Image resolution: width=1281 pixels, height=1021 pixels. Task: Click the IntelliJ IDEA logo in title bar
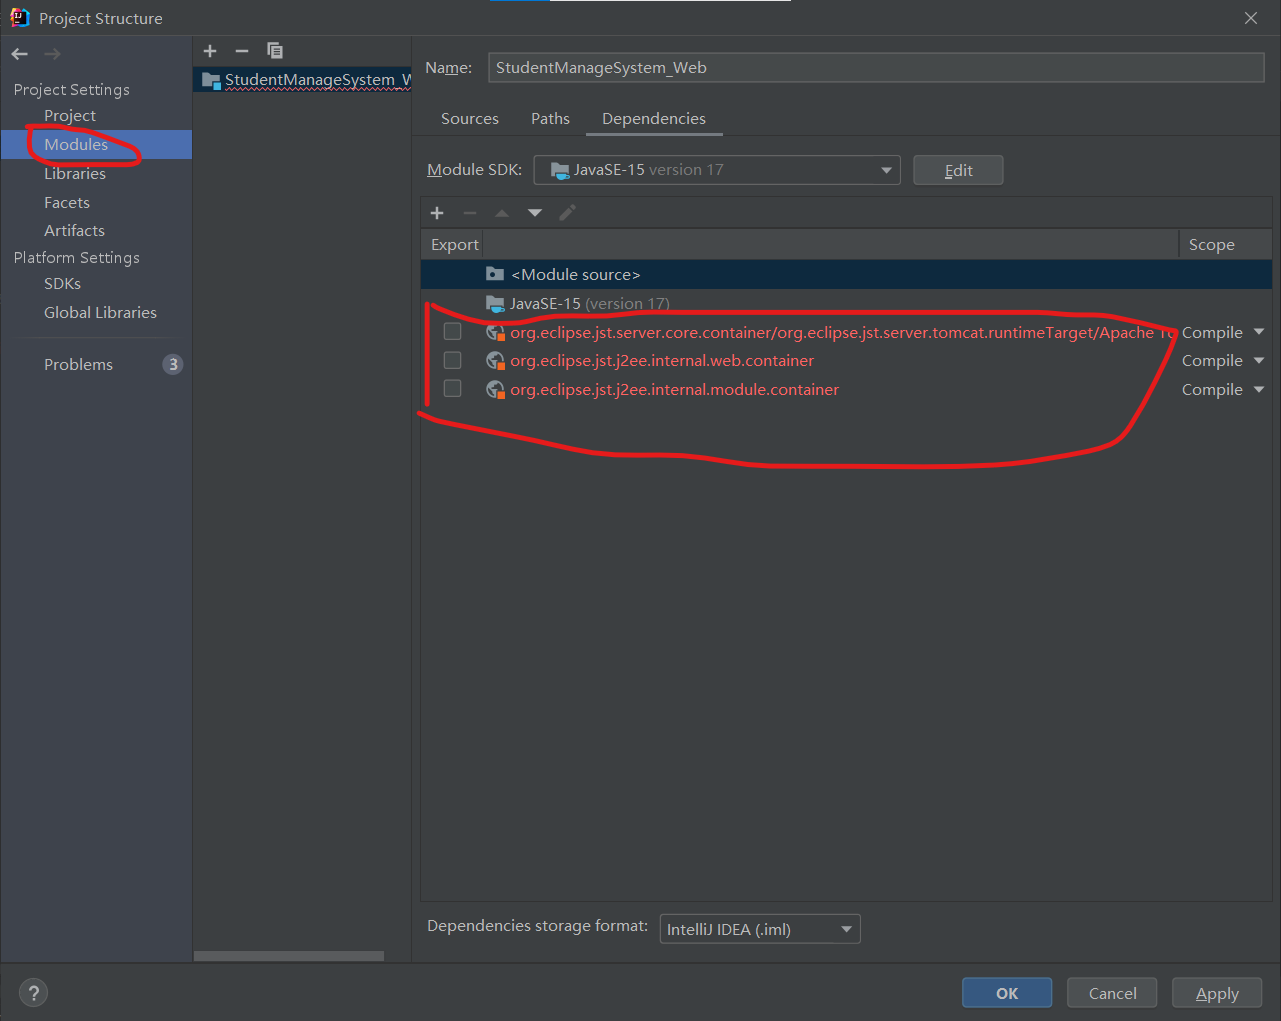(19, 17)
